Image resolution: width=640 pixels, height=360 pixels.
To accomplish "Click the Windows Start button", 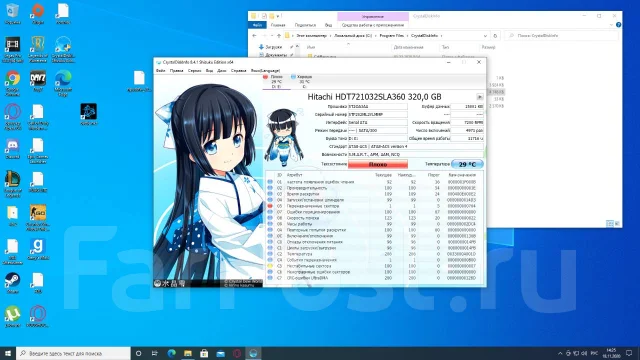I will [x=8, y=353].
